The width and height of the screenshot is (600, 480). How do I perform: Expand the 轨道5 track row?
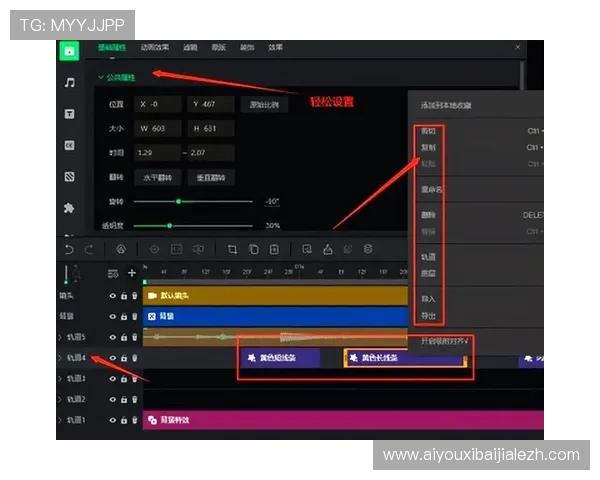[60, 337]
